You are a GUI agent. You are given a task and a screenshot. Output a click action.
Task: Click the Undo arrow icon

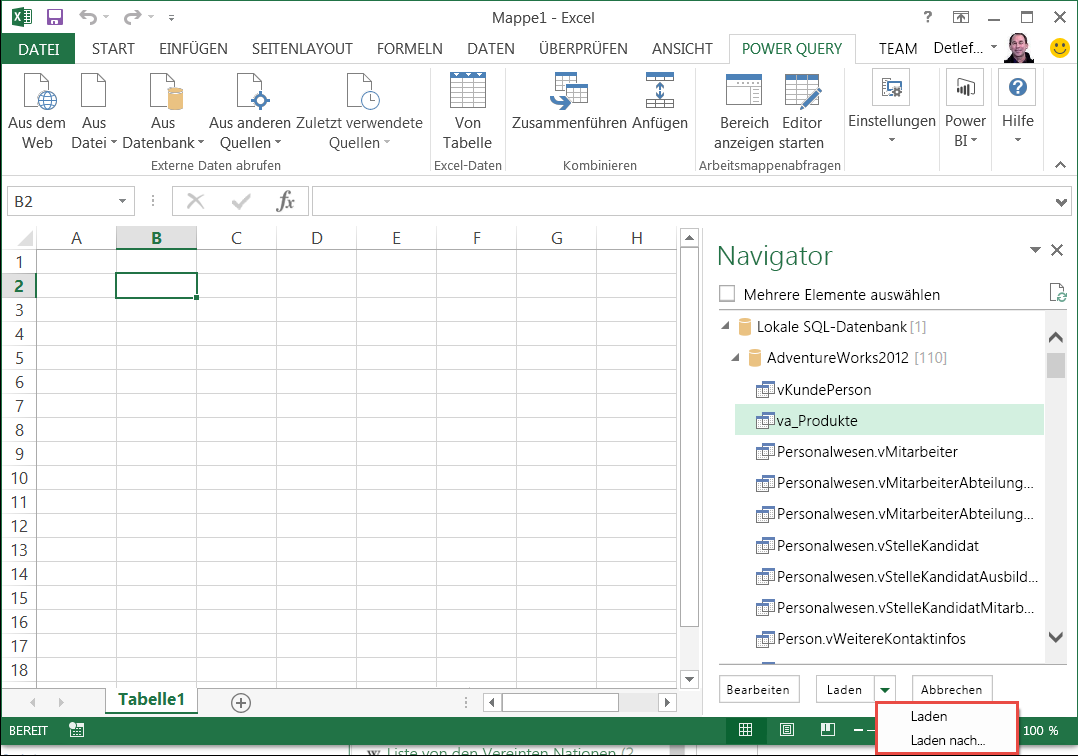[87, 17]
